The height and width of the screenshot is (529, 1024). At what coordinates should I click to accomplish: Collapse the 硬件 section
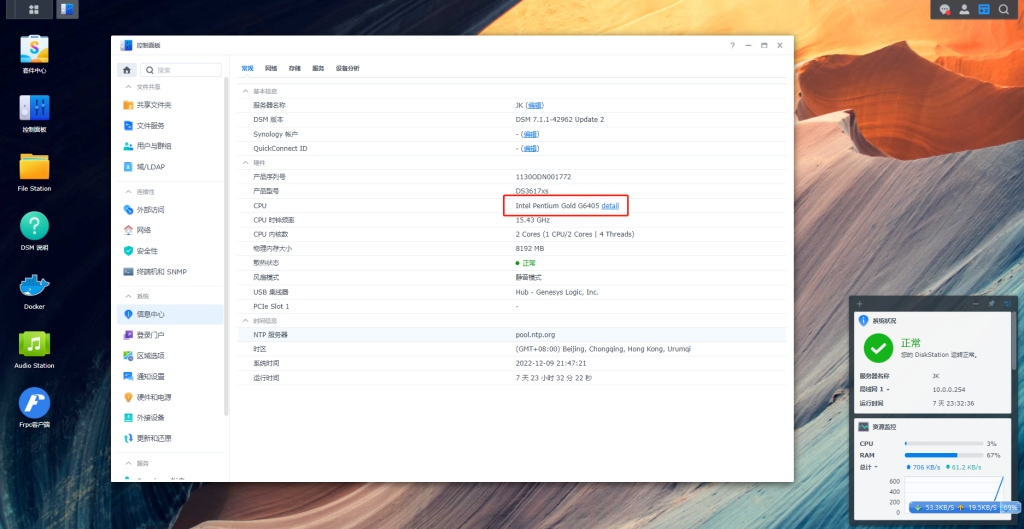pyautogui.click(x=246, y=163)
